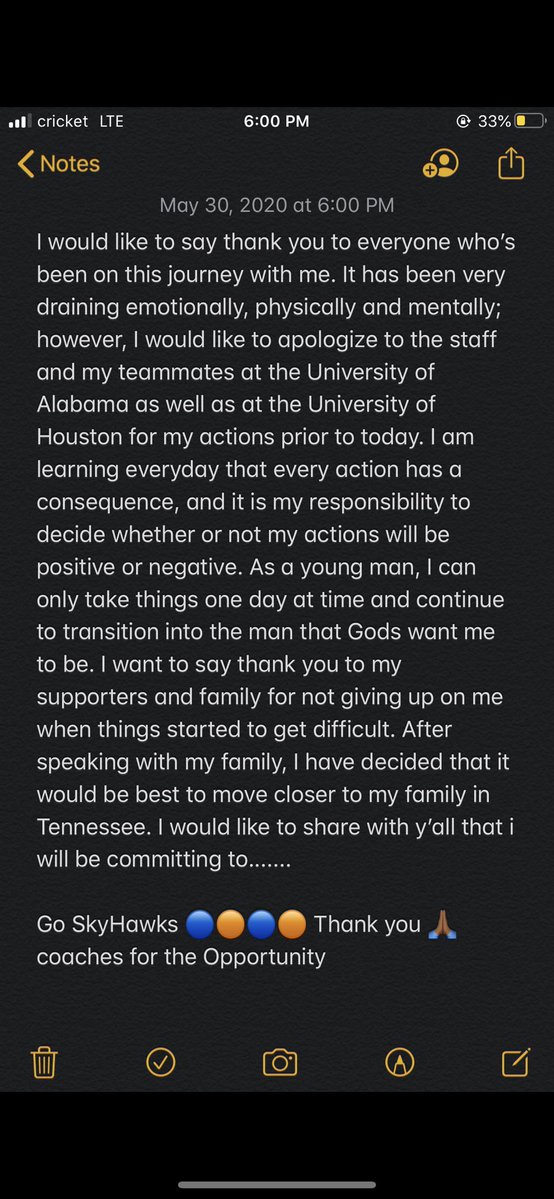
Task: Open the camera icon in bottom toolbar
Action: 279,1062
